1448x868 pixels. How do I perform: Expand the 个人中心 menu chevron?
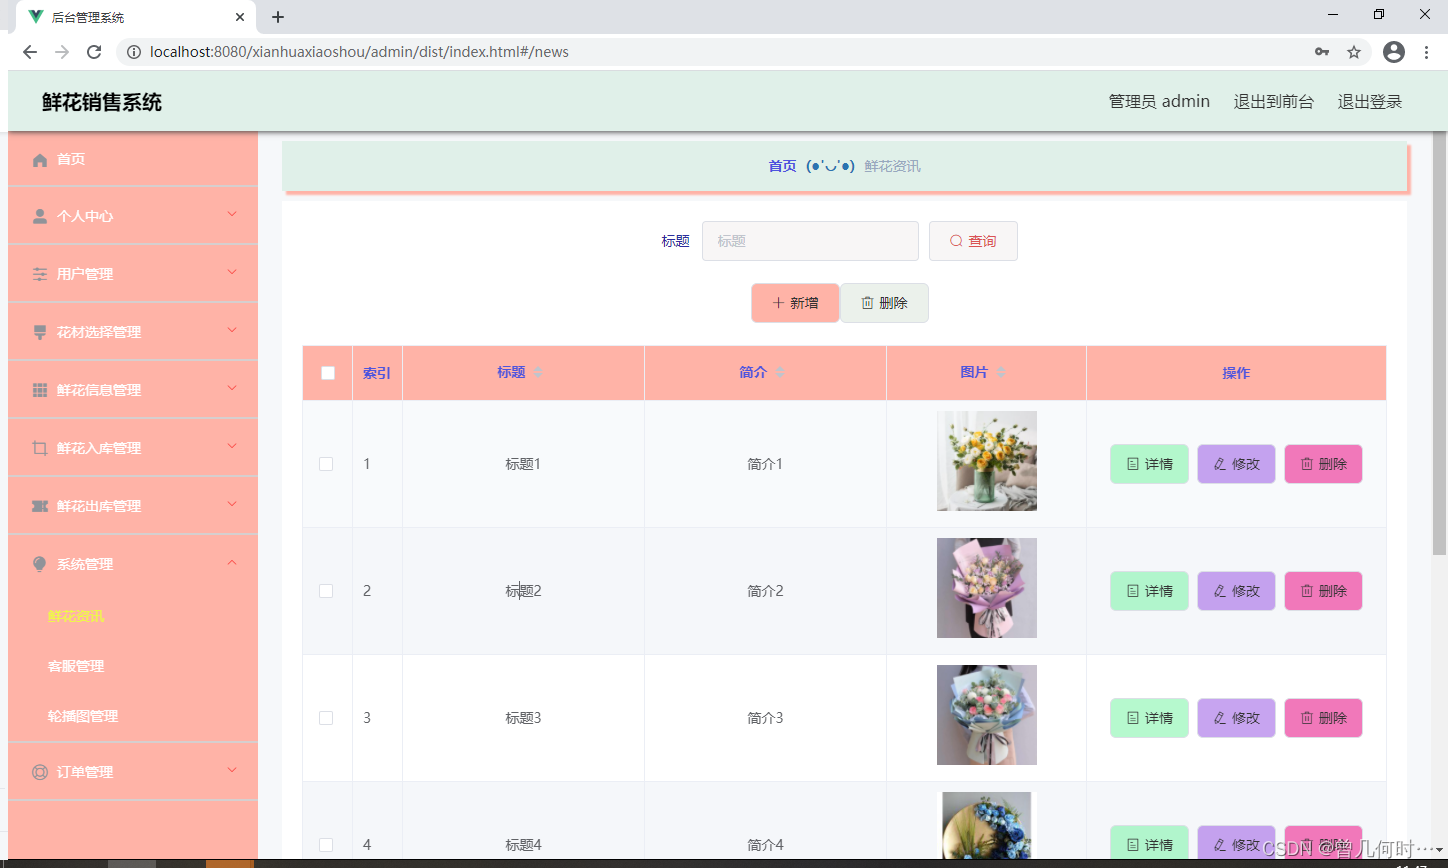232,214
